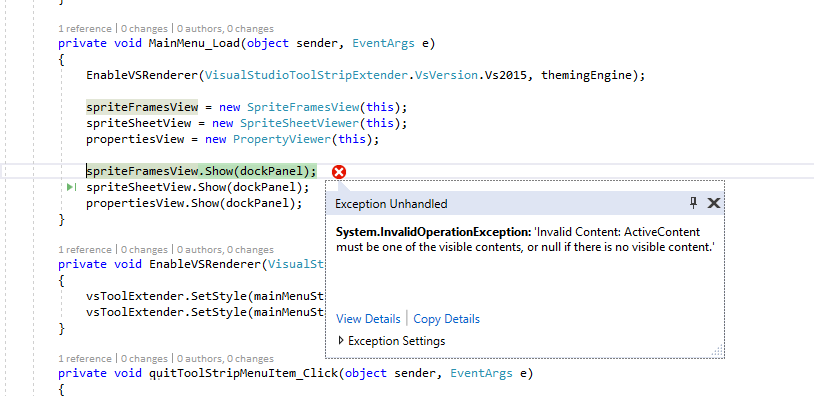Click the red exception error icon

pos(339,172)
